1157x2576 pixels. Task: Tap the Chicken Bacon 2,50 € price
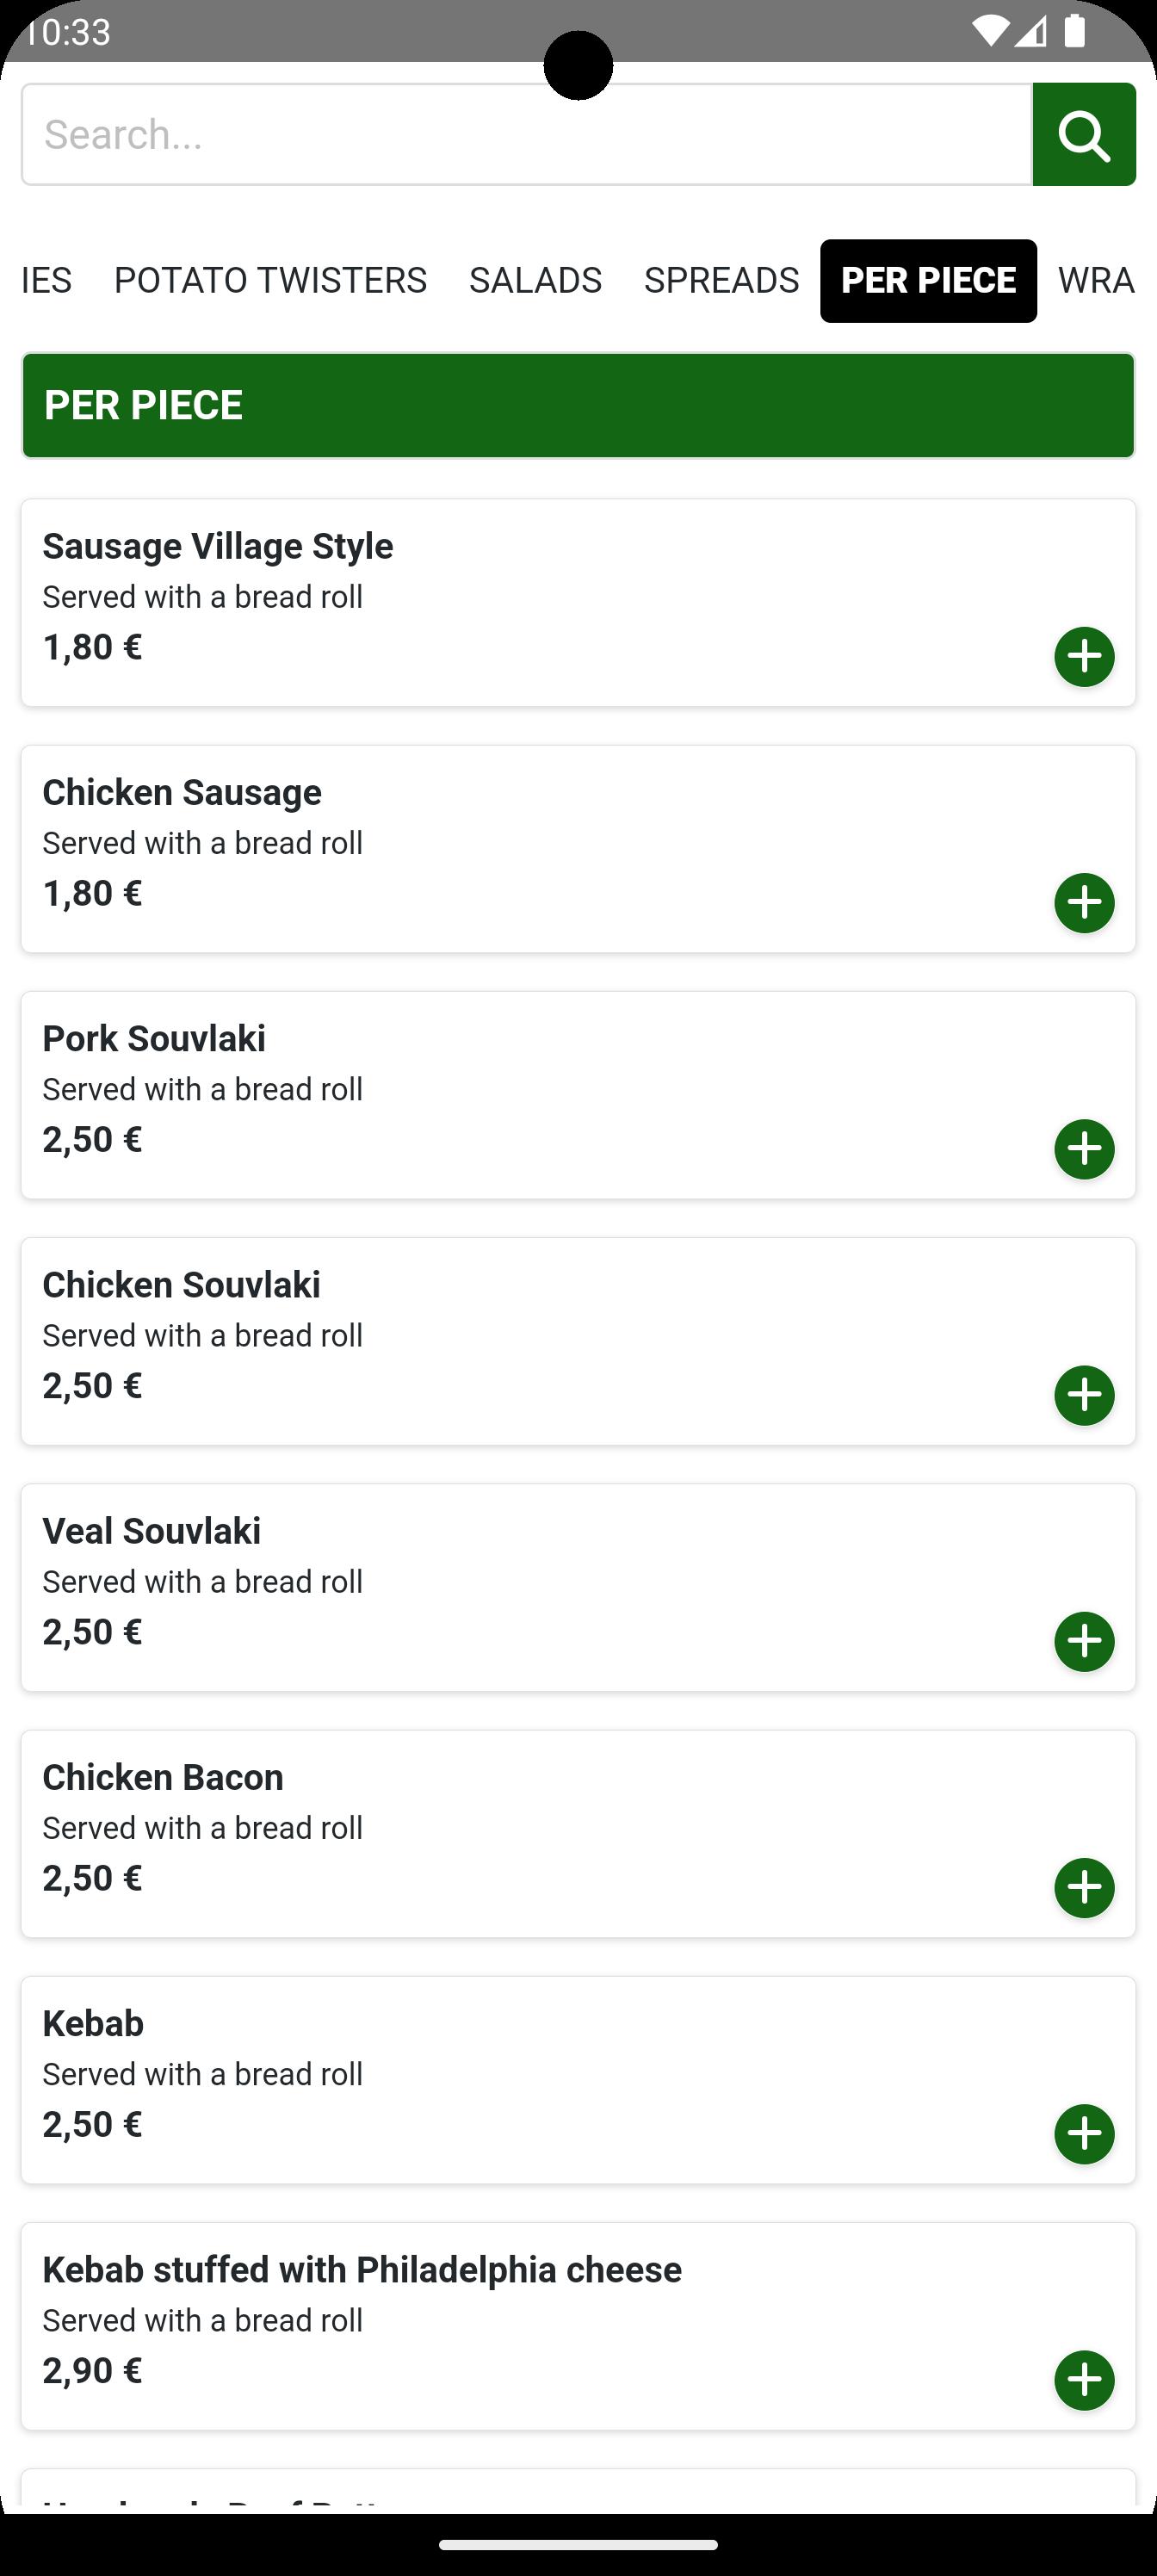(92, 1878)
